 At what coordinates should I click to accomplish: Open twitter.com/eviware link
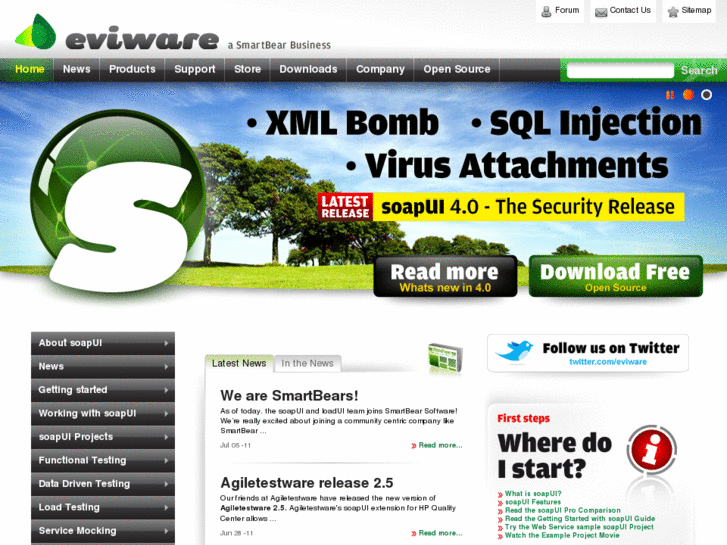[x=608, y=362]
